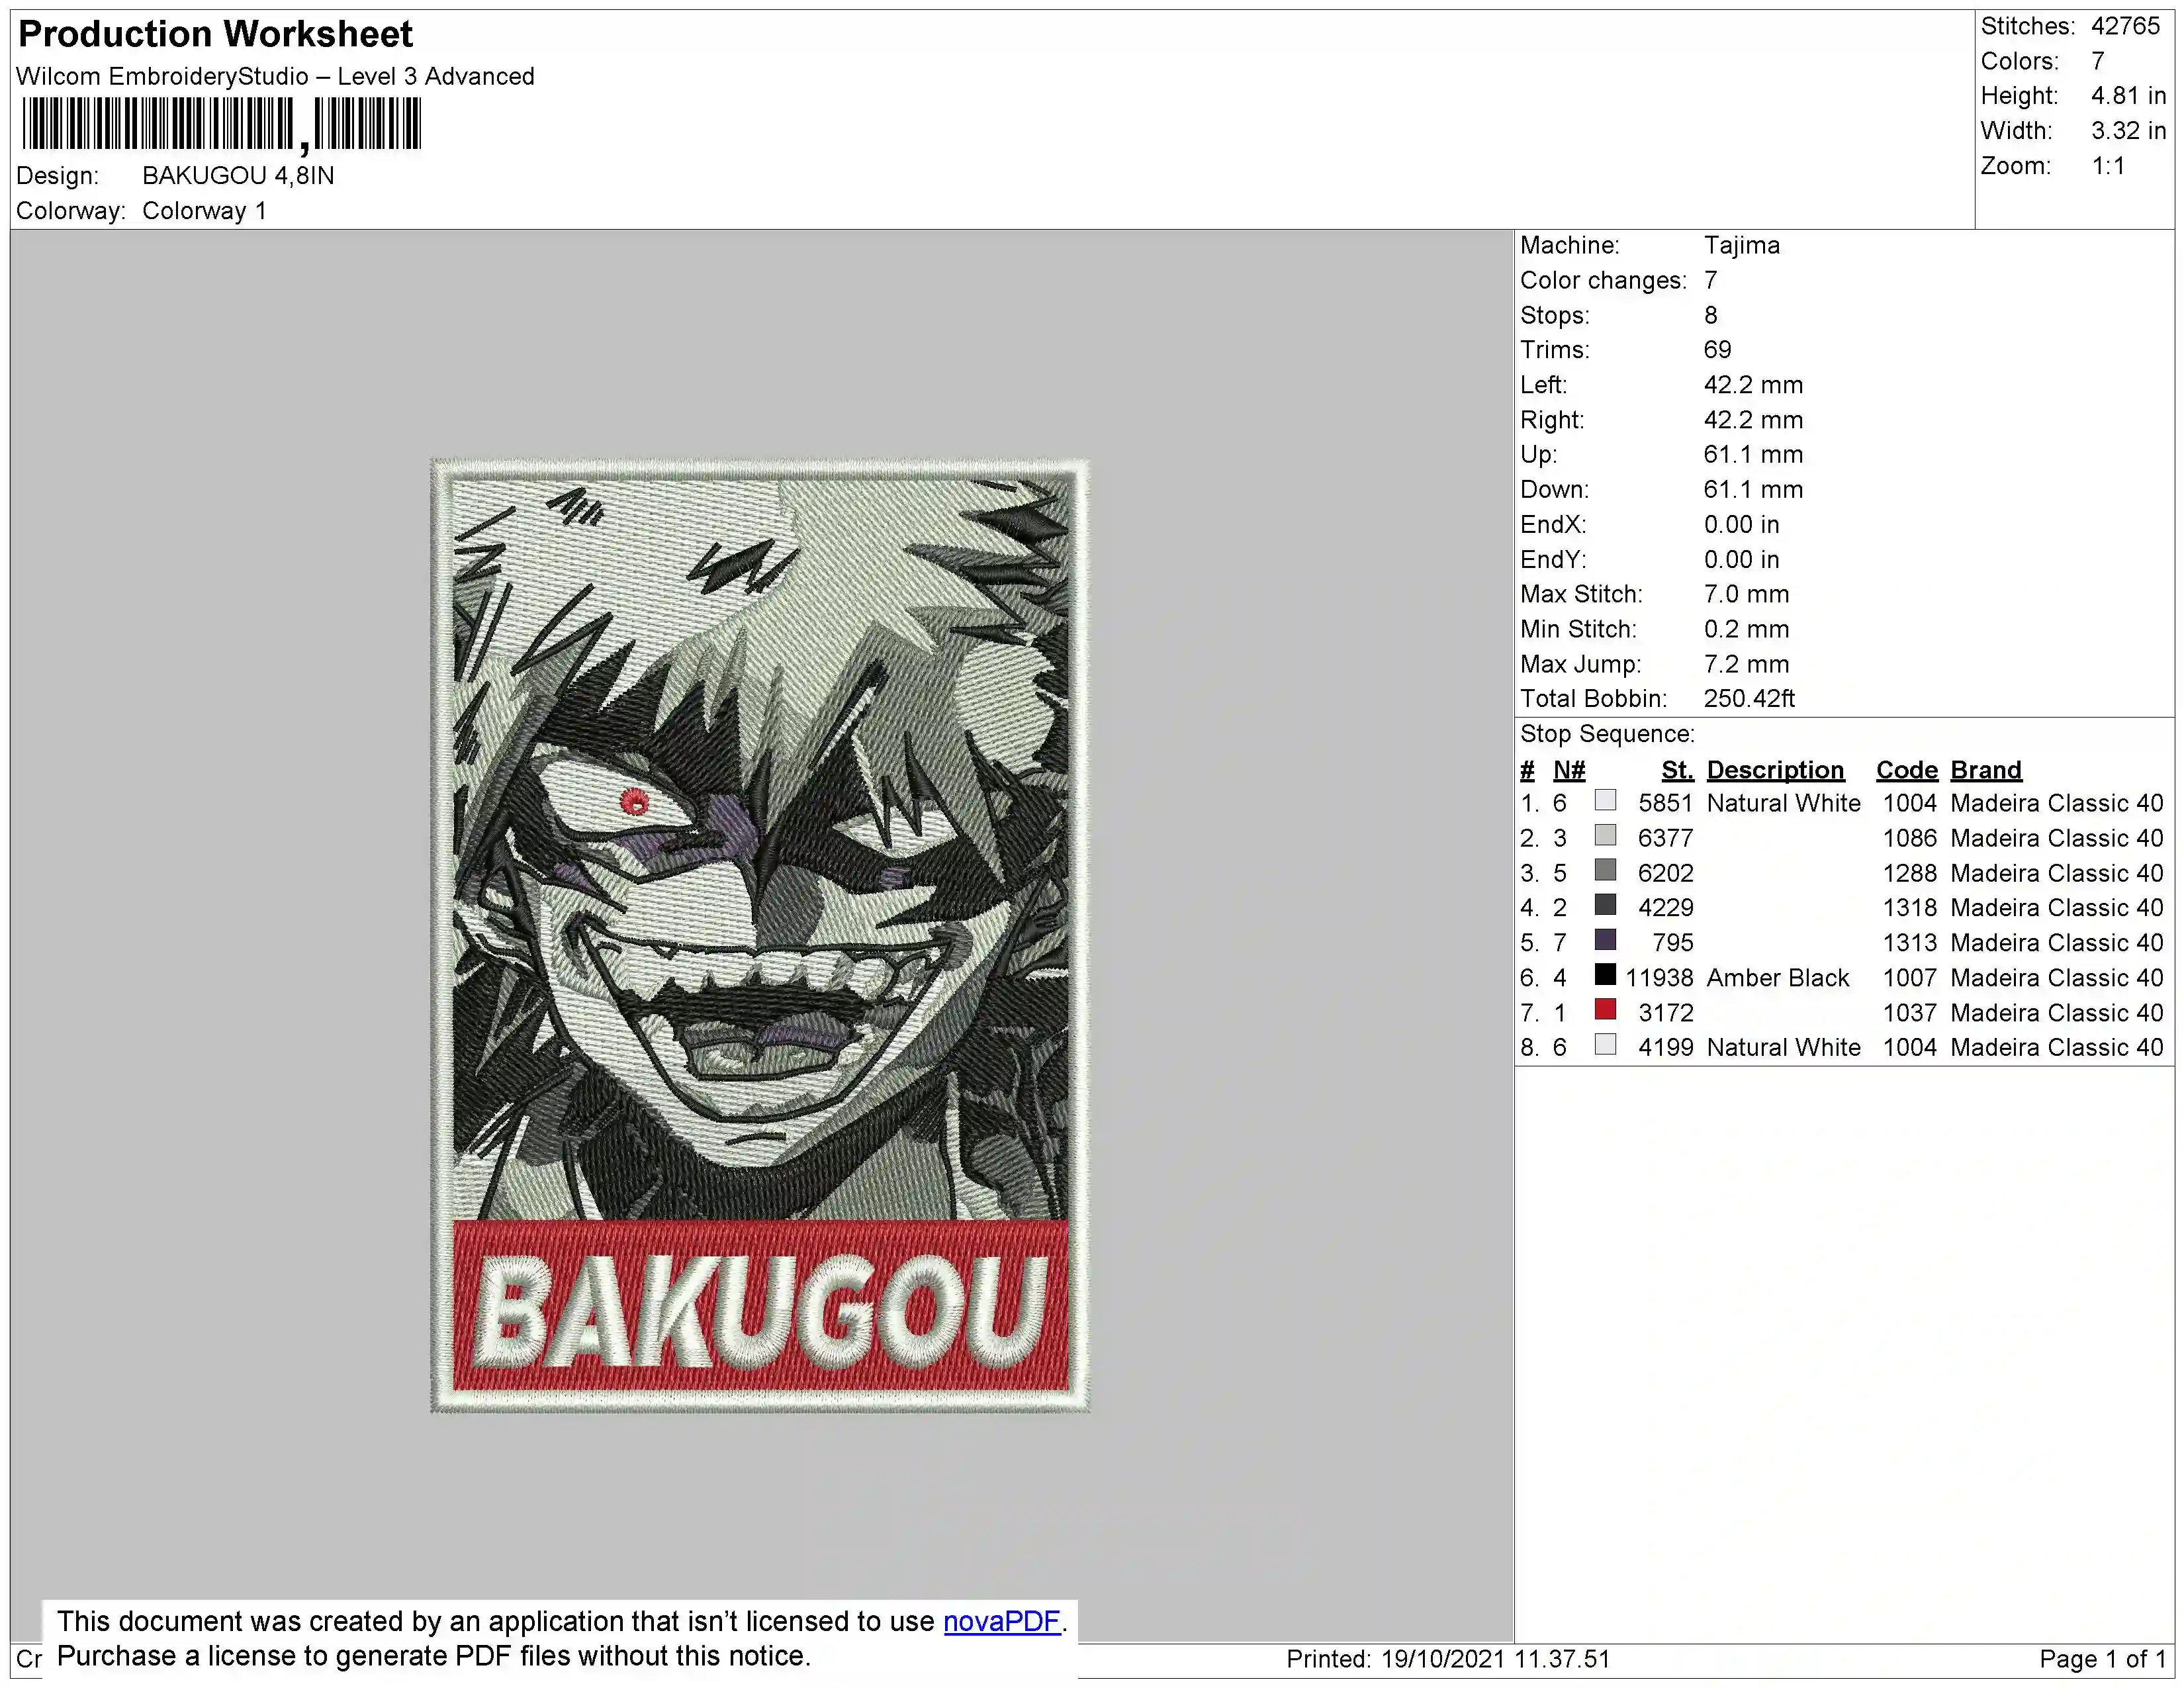Click the Total Bobbin value 250.42ft
The width and height of the screenshot is (2184, 1688).
click(x=1749, y=699)
